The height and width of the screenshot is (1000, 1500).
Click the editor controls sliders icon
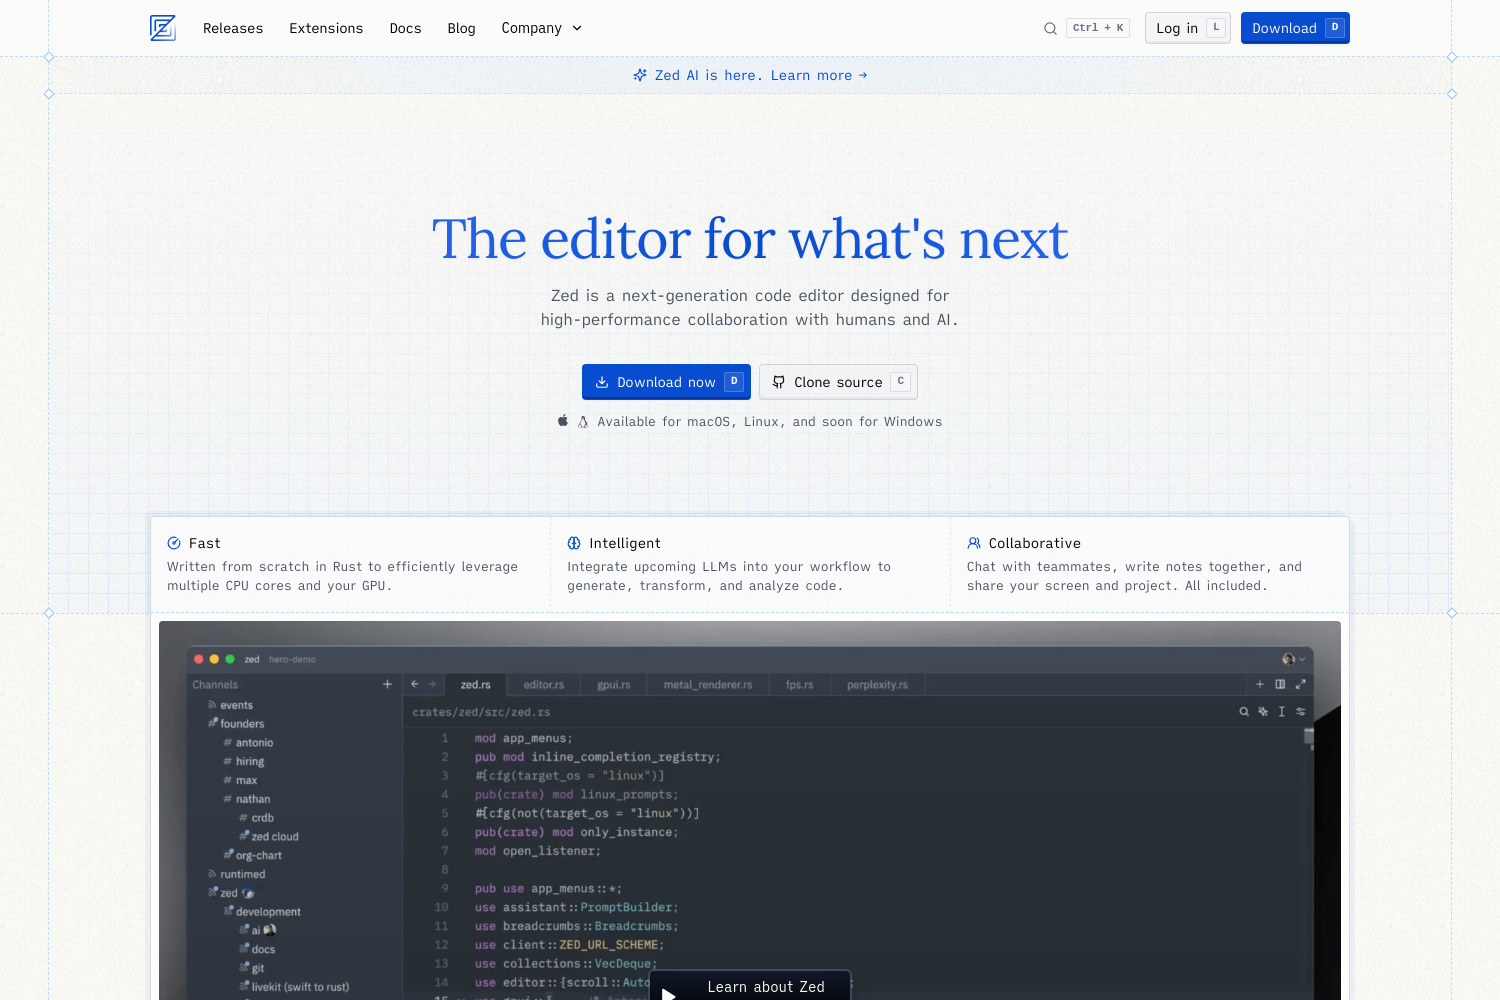coord(1301,712)
